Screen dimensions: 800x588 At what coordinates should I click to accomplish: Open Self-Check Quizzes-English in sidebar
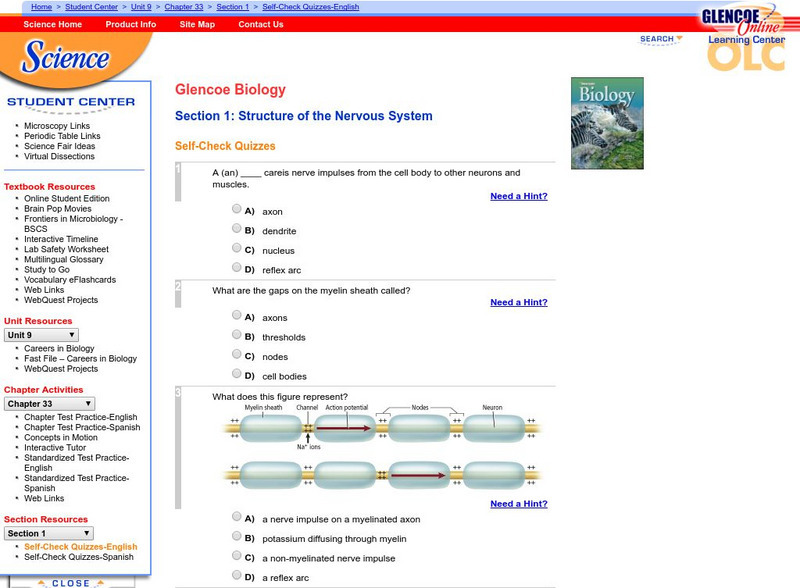pos(81,547)
